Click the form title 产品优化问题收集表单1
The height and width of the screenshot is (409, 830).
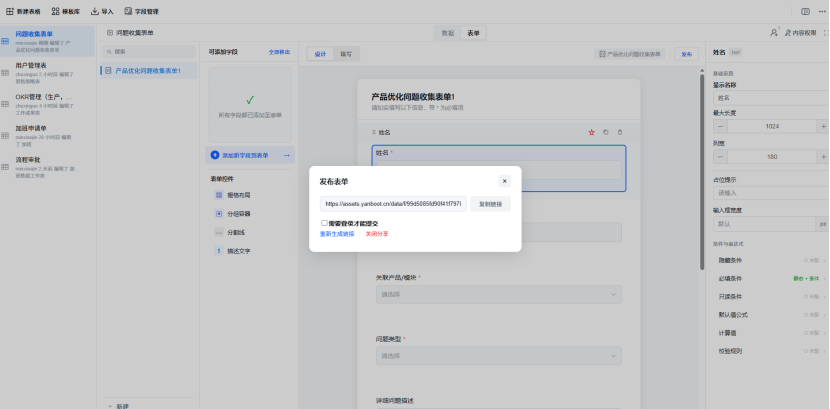(x=413, y=97)
